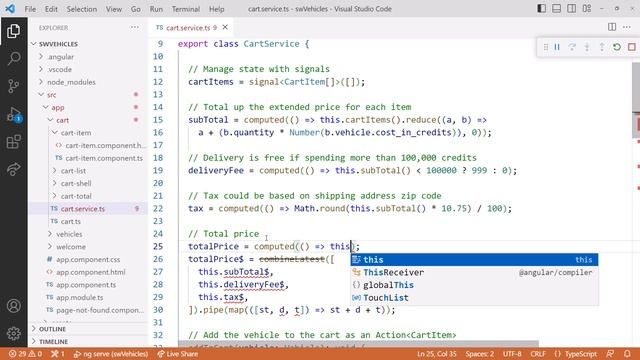Open the Extensions view
Viewport: 640px width, 360px height.
tap(13, 142)
